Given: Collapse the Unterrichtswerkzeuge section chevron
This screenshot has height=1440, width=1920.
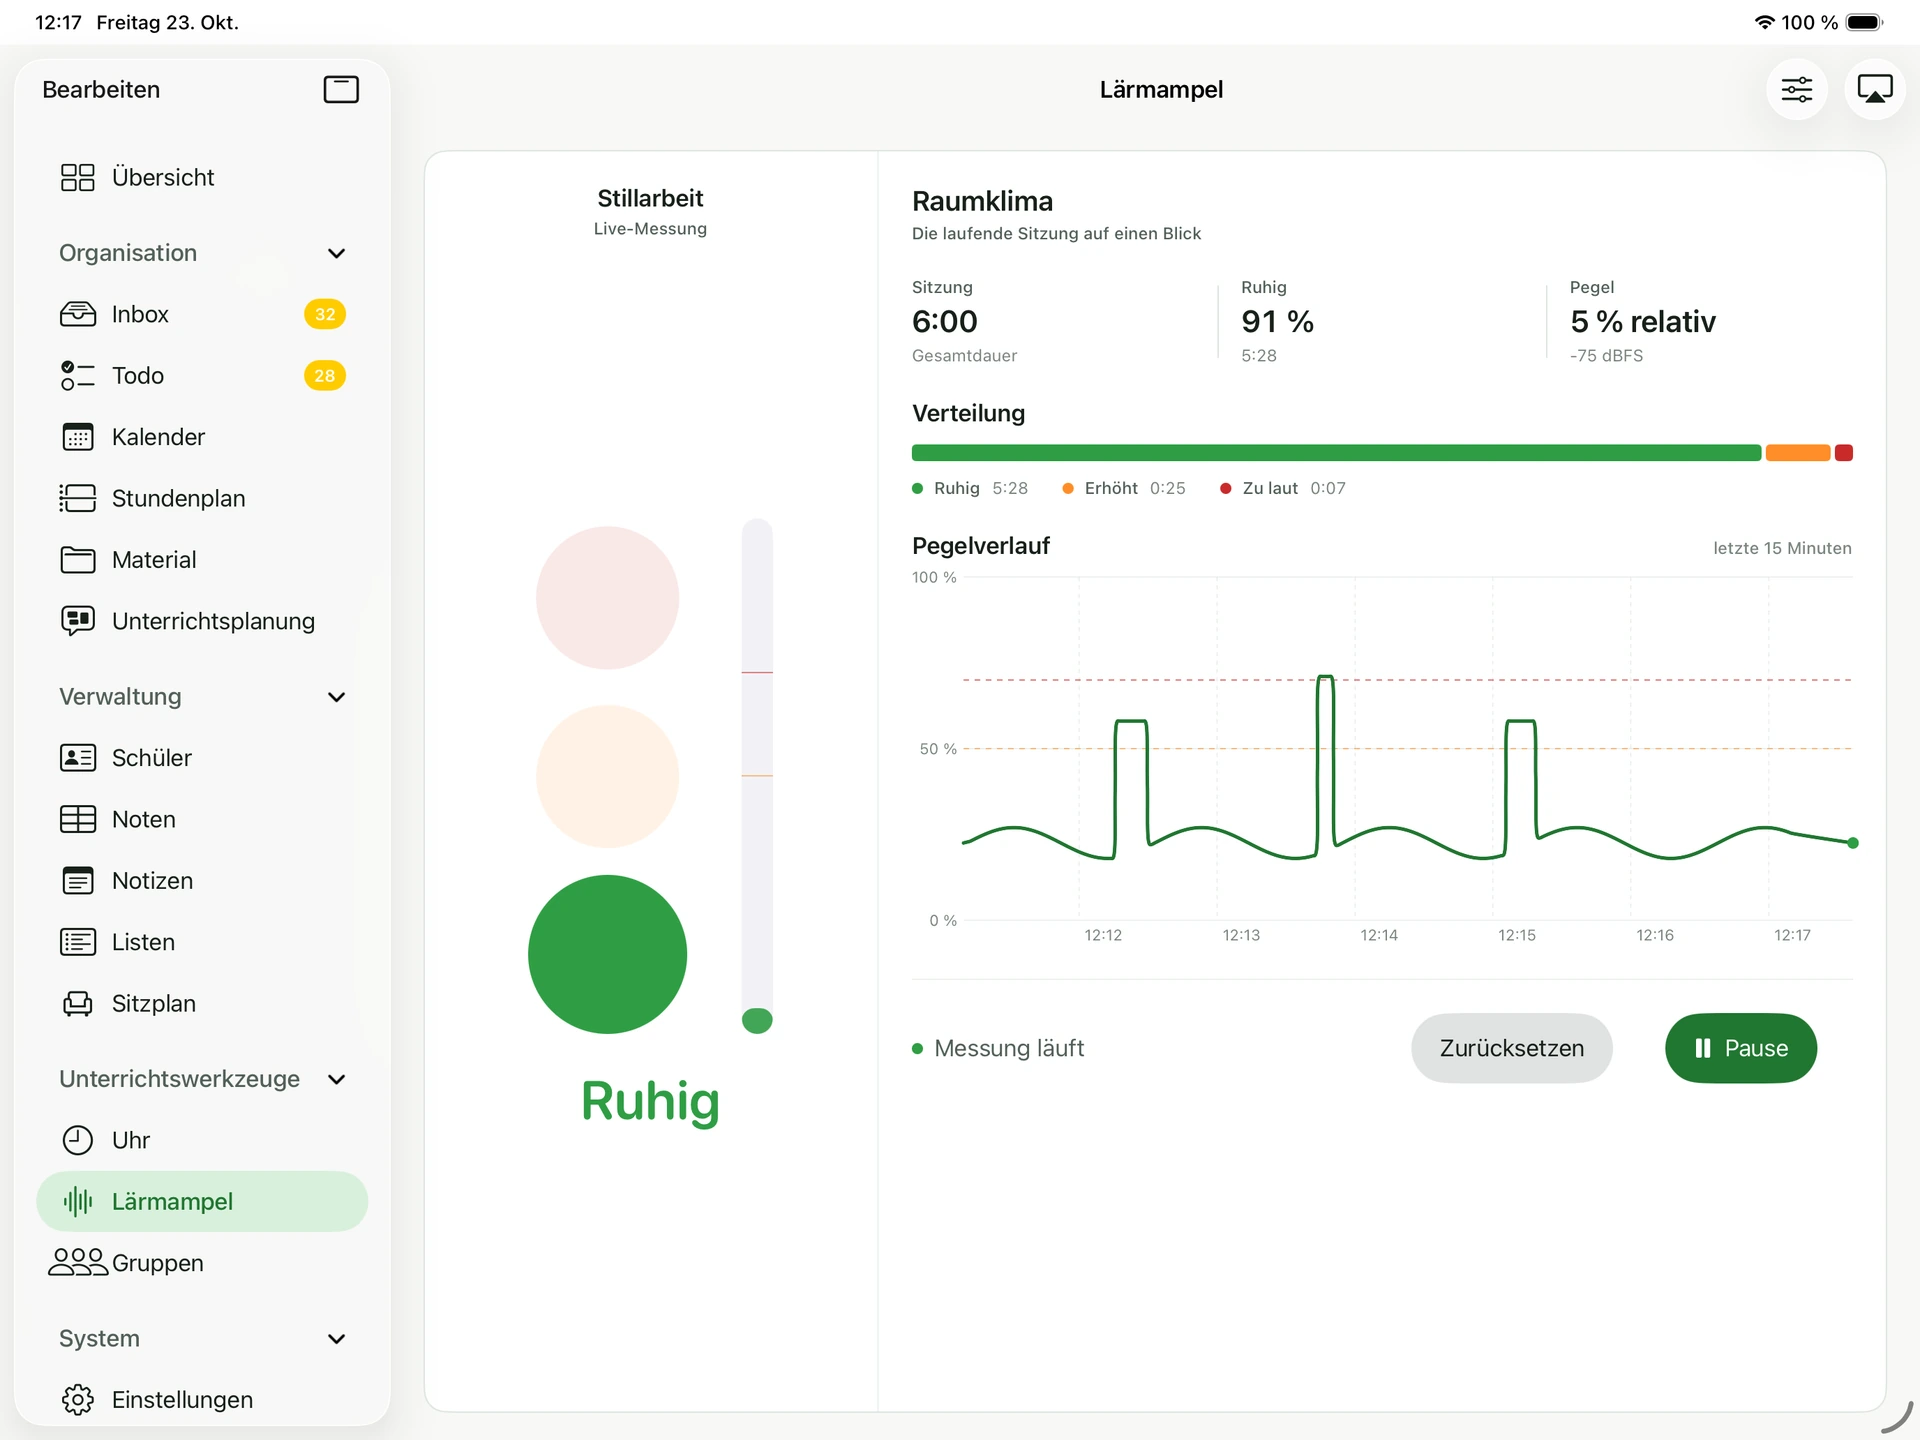Looking at the screenshot, I should pos(337,1079).
